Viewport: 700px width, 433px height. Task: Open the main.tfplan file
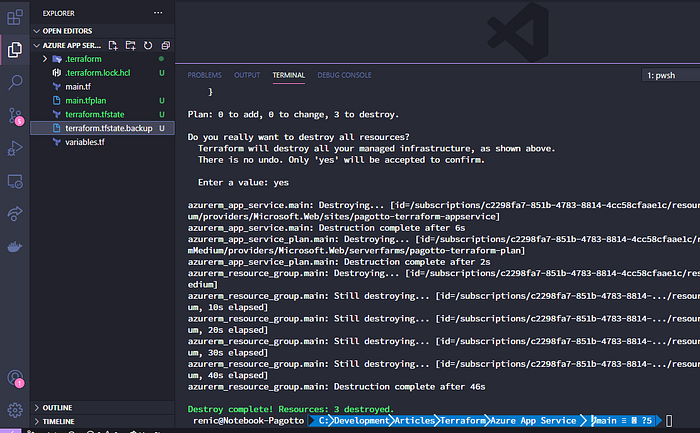102,100
